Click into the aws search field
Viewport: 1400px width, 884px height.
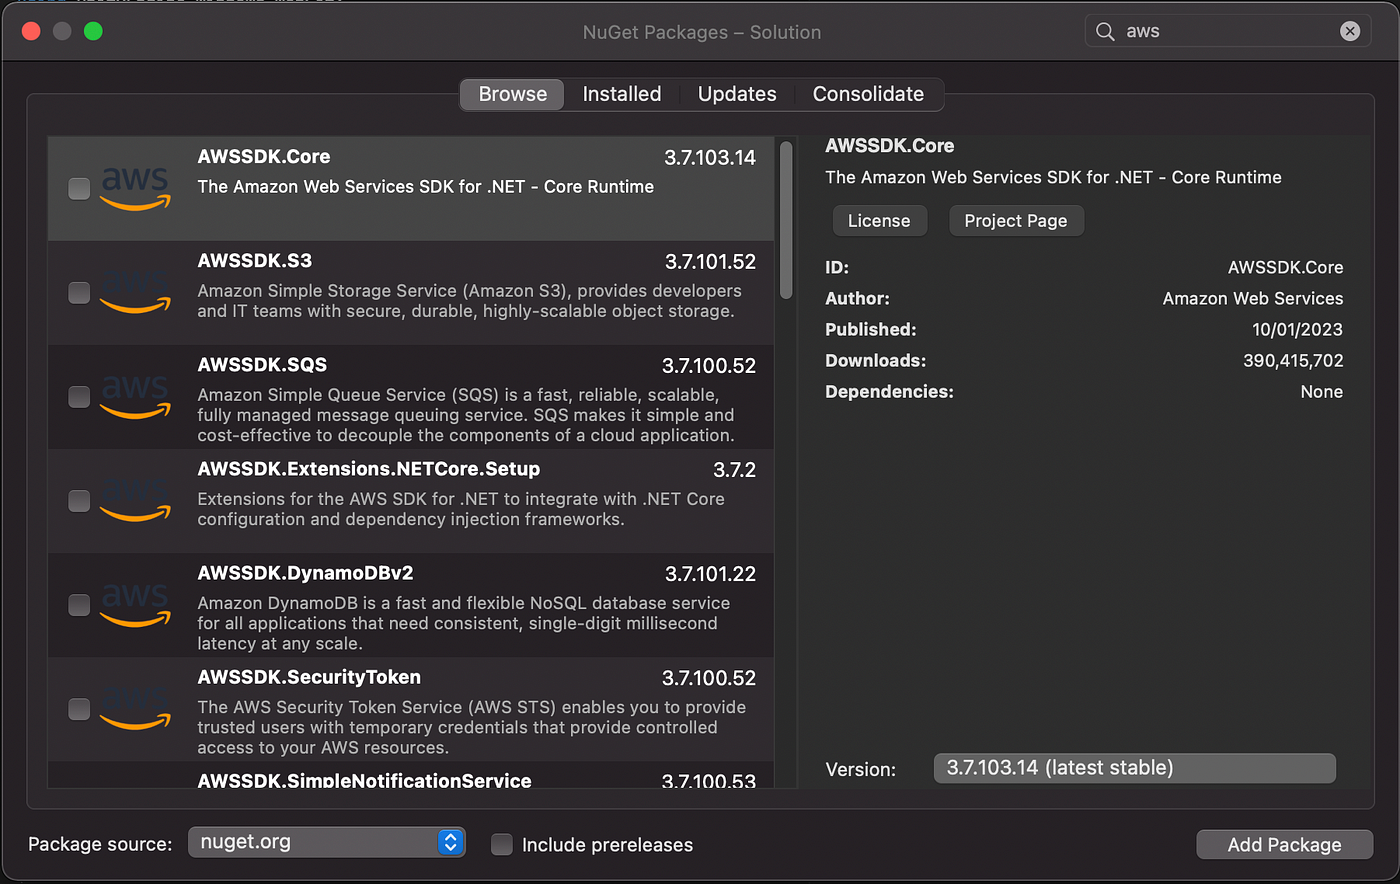(x=1226, y=31)
